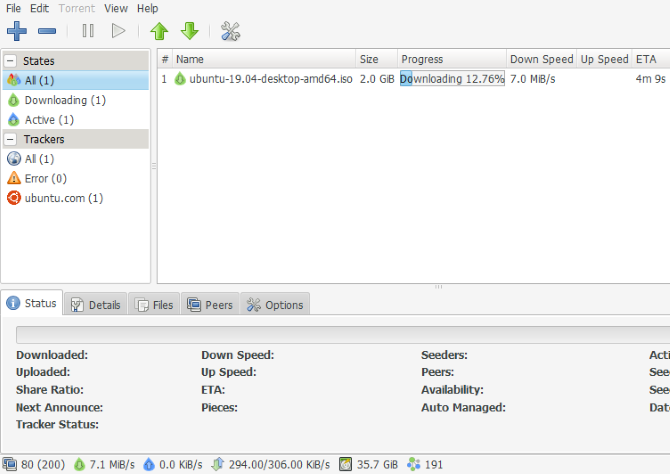Filter by Active (1) state
The height and width of the screenshot is (474, 670).
point(76,120)
